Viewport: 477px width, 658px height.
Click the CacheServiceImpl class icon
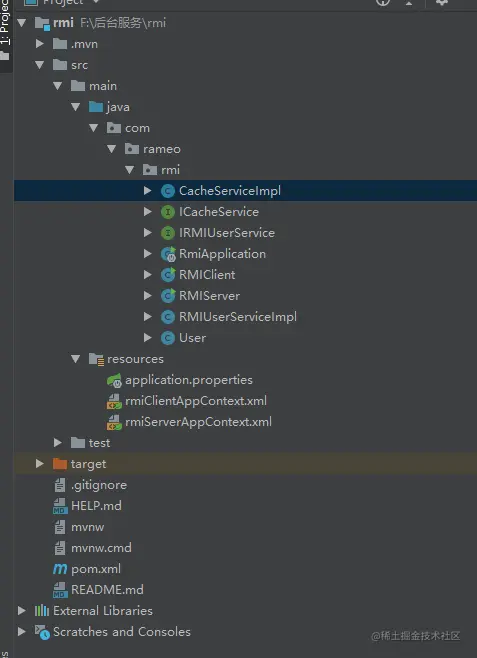[168, 191]
